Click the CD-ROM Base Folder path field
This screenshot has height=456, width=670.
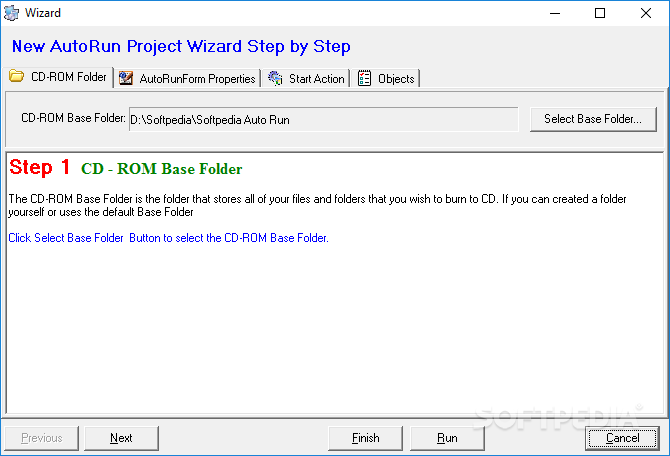[x=323, y=120]
